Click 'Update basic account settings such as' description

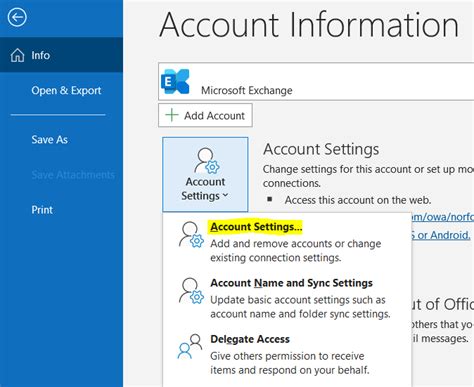(298, 300)
